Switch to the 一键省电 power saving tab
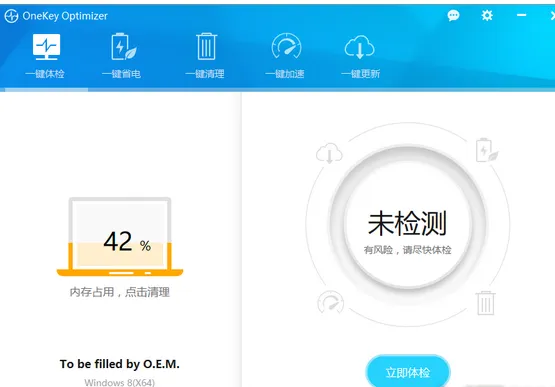The width and height of the screenshot is (555, 387). pos(122,56)
